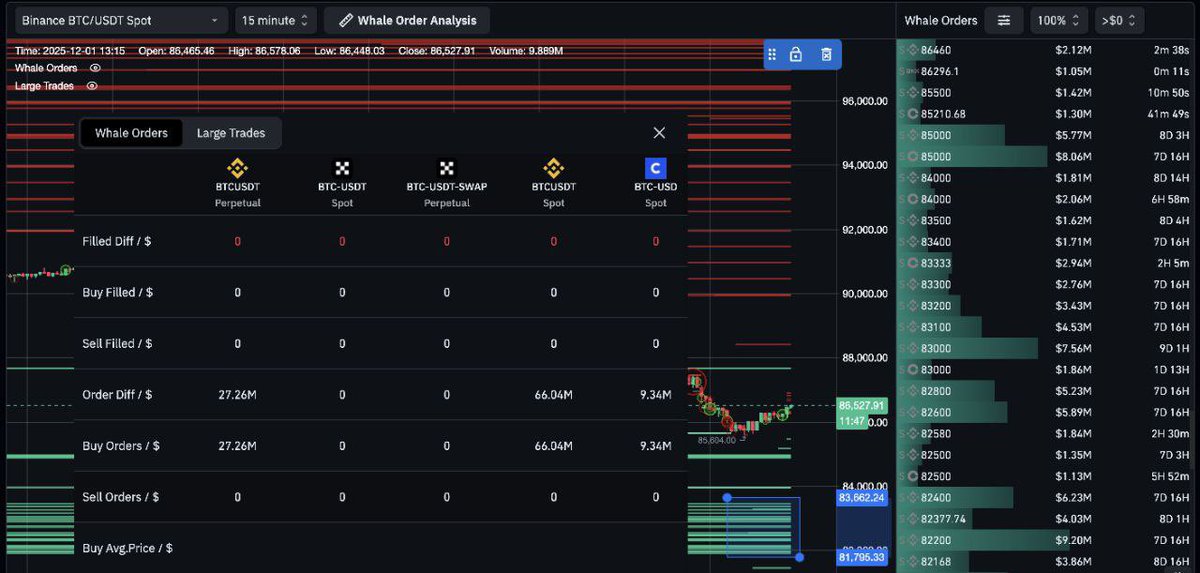
Task: Click the Order Diff / $ row label
Action: pos(117,395)
